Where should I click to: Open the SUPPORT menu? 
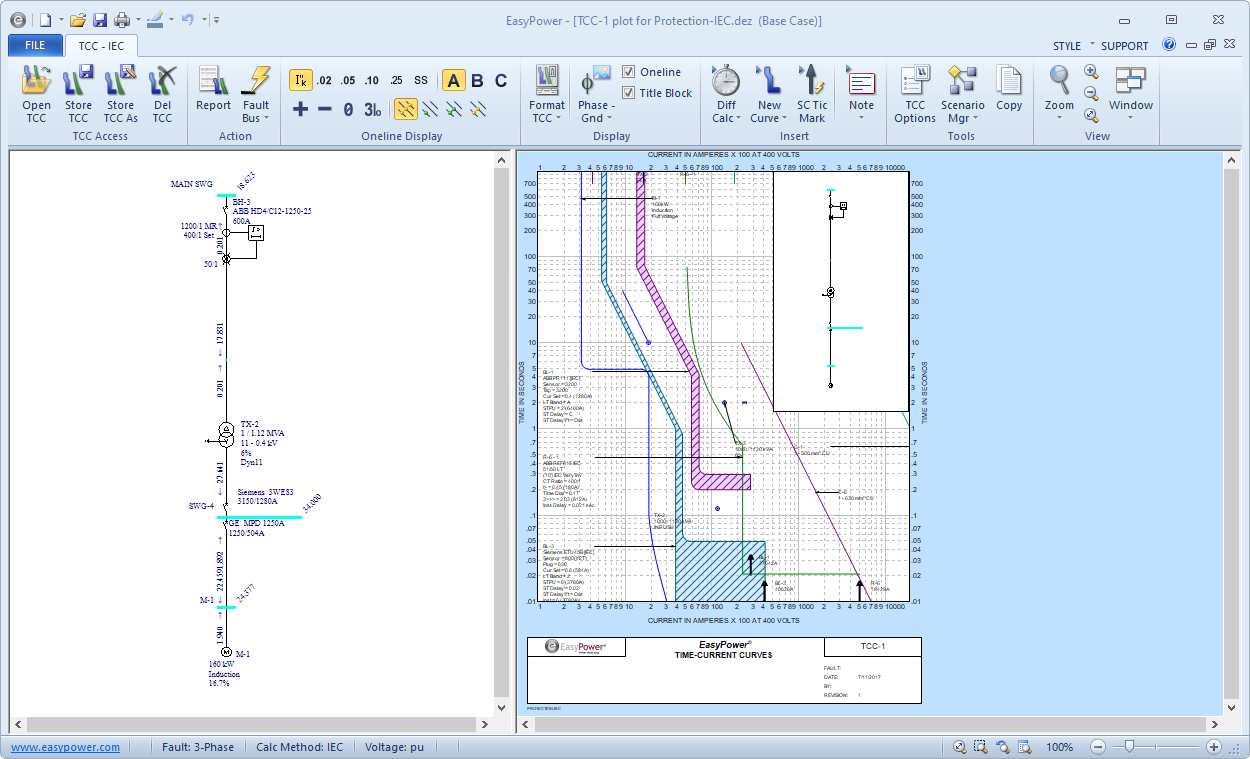pyautogui.click(x=1125, y=46)
